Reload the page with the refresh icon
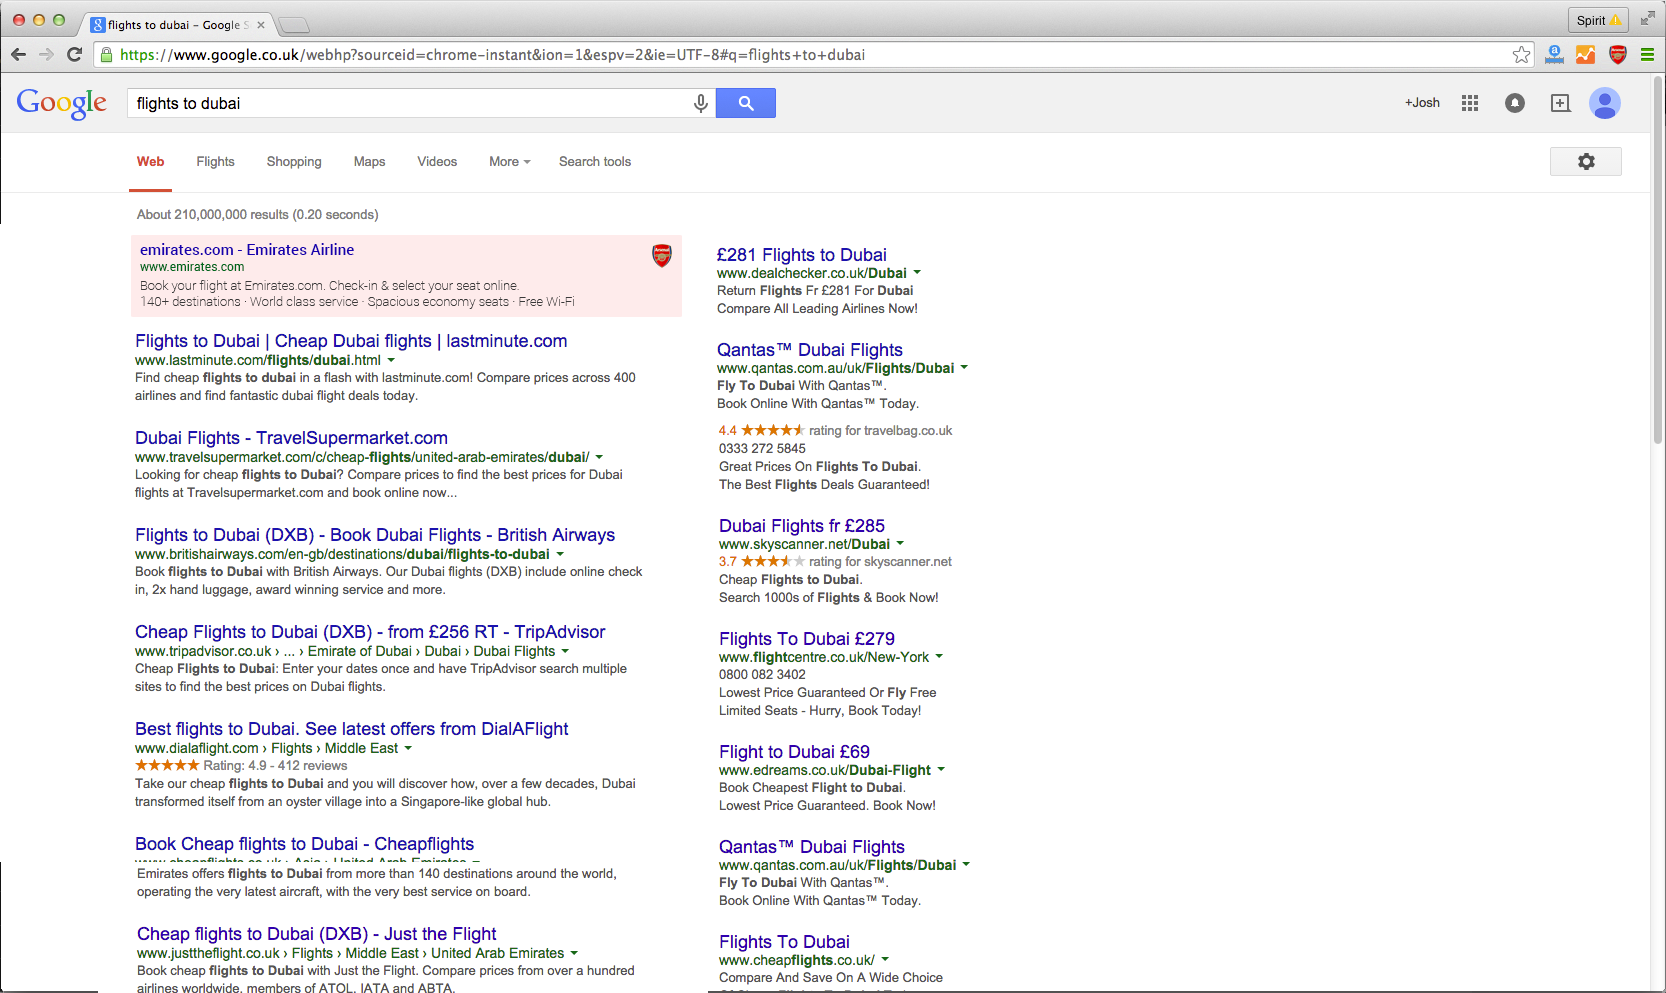1666x993 pixels. (74, 54)
